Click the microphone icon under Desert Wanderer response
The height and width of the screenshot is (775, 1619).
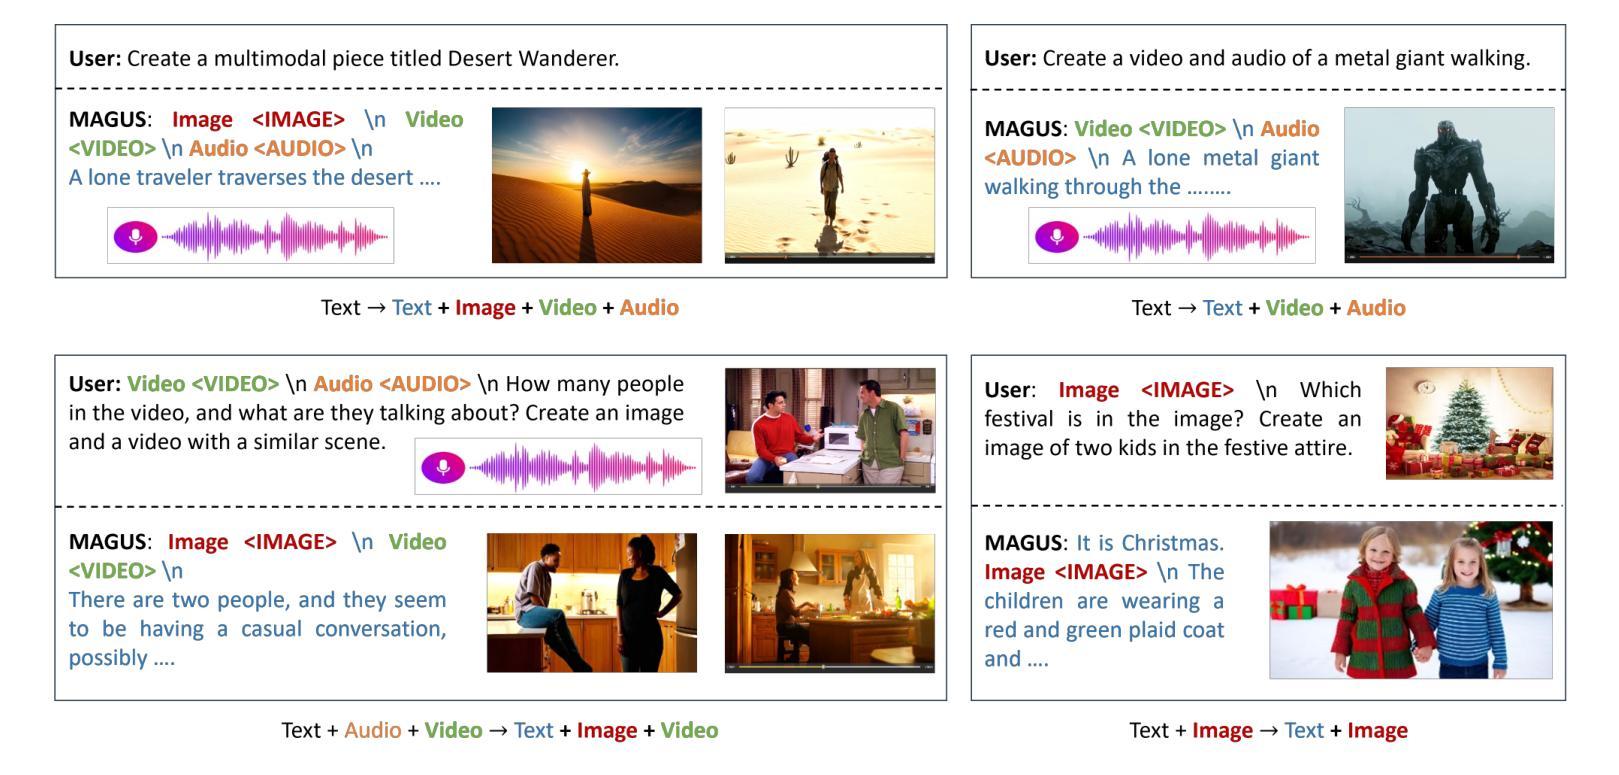click(x=135, y=237)
